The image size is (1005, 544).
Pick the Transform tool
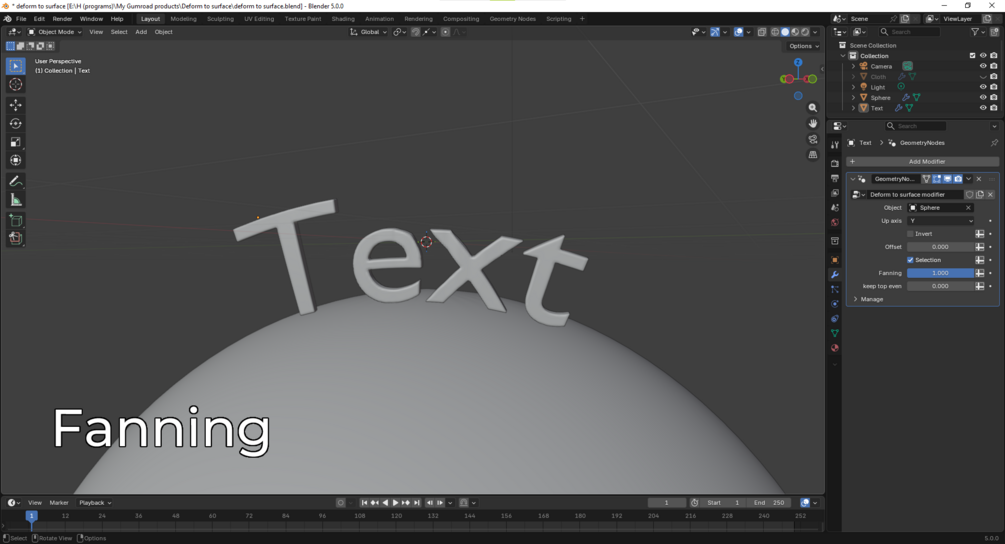[16, 160]
